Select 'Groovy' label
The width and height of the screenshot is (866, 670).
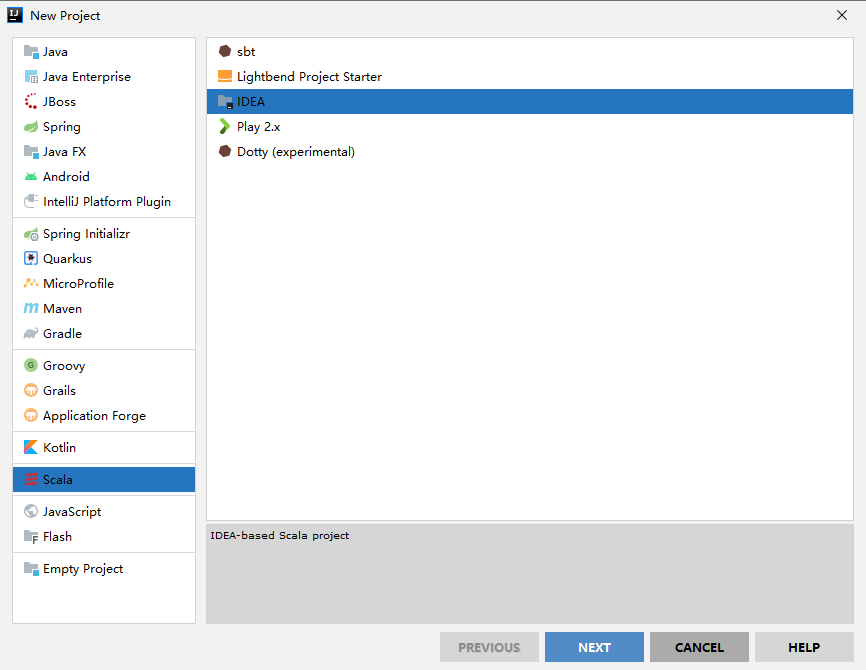coord(64,366)
